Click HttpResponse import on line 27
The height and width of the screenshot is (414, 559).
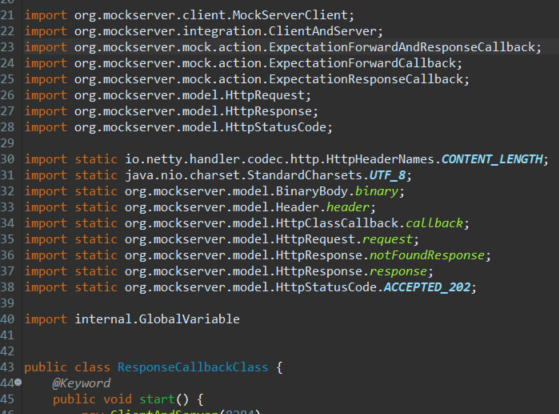coord(268,112)
